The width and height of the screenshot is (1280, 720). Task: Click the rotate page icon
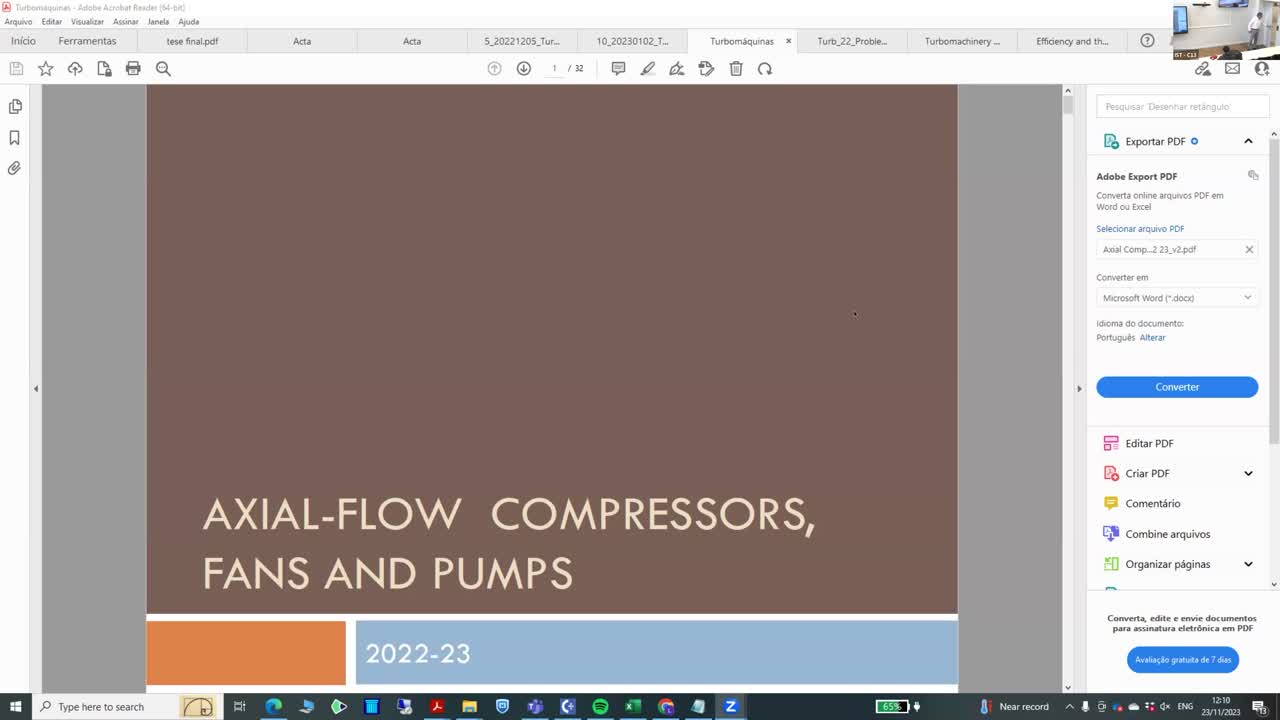point(765,68)
